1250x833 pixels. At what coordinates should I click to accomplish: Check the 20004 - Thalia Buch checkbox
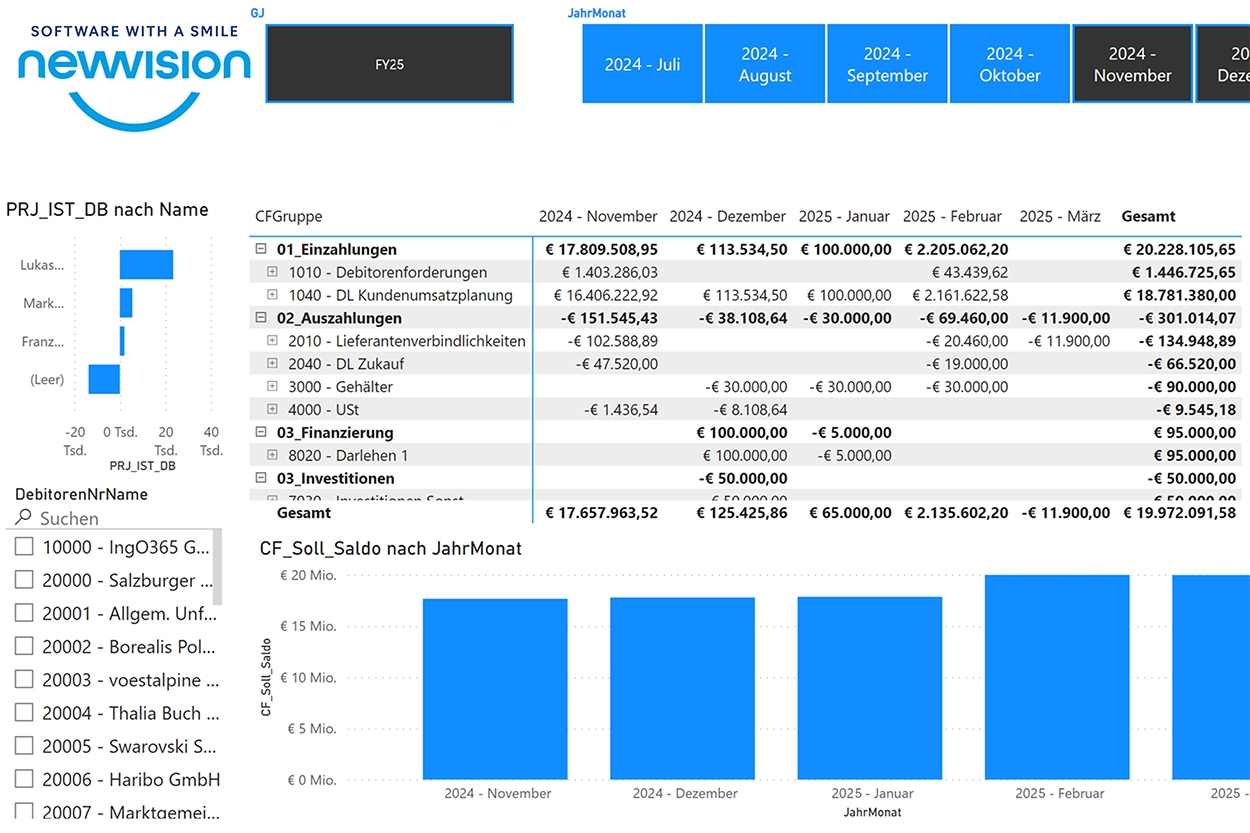[24, 713]
